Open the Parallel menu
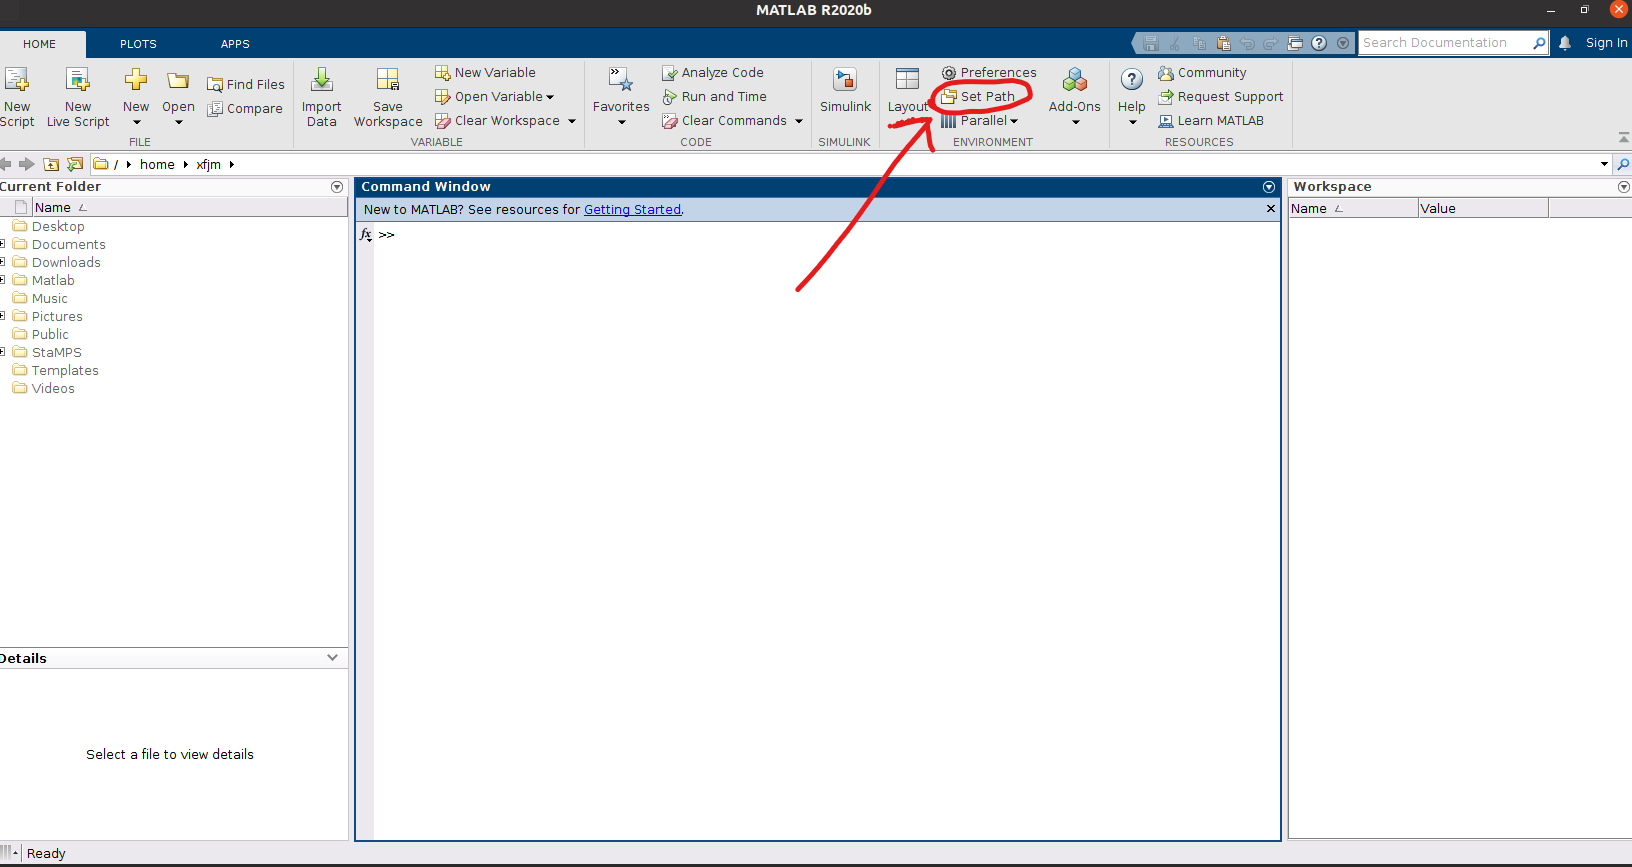 click(x=979, y=121)
